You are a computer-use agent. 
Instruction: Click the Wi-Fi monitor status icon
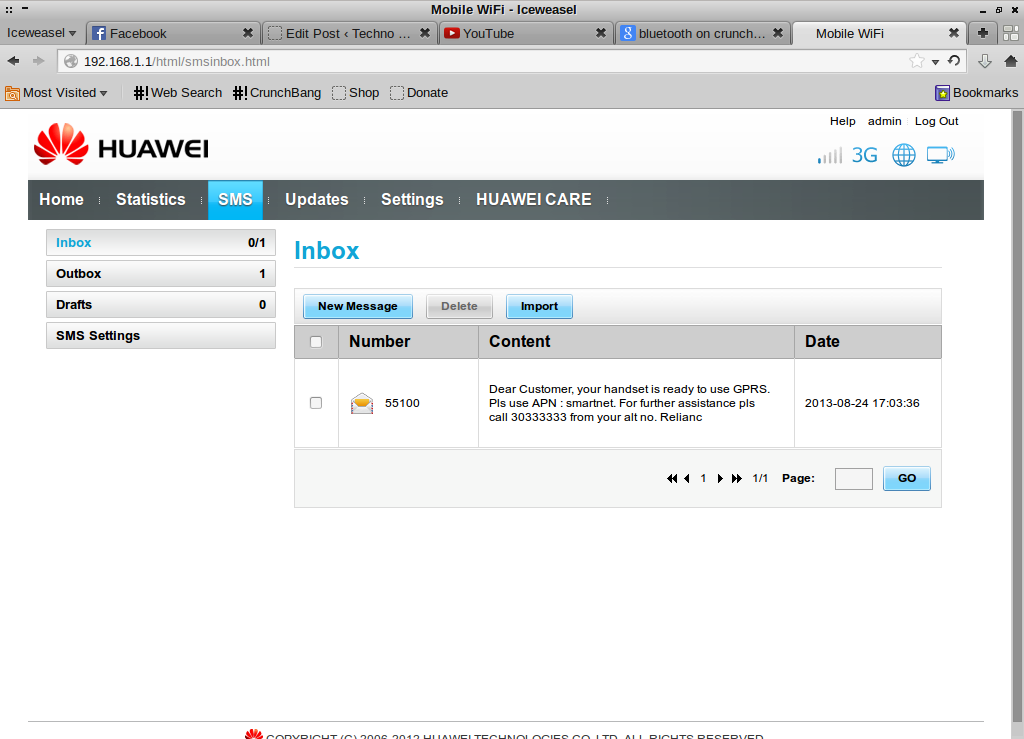940,155
